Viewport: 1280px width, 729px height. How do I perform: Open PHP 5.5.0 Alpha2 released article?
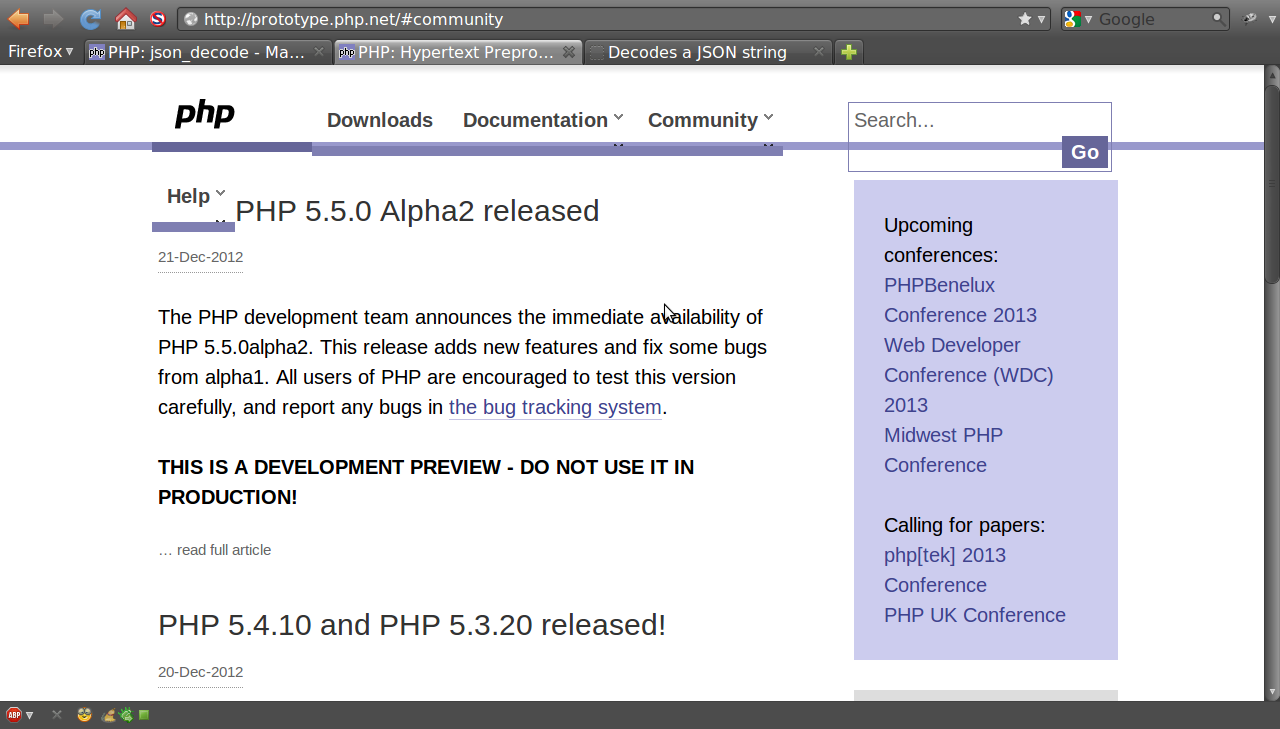(x=417, y=211)
